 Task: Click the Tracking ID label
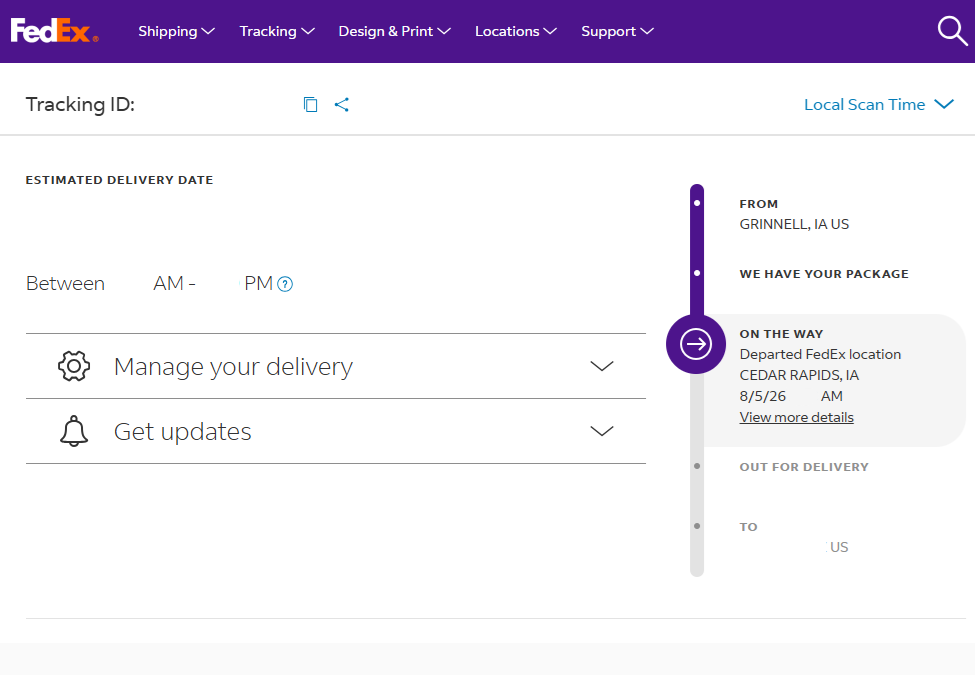coord(80,104)
